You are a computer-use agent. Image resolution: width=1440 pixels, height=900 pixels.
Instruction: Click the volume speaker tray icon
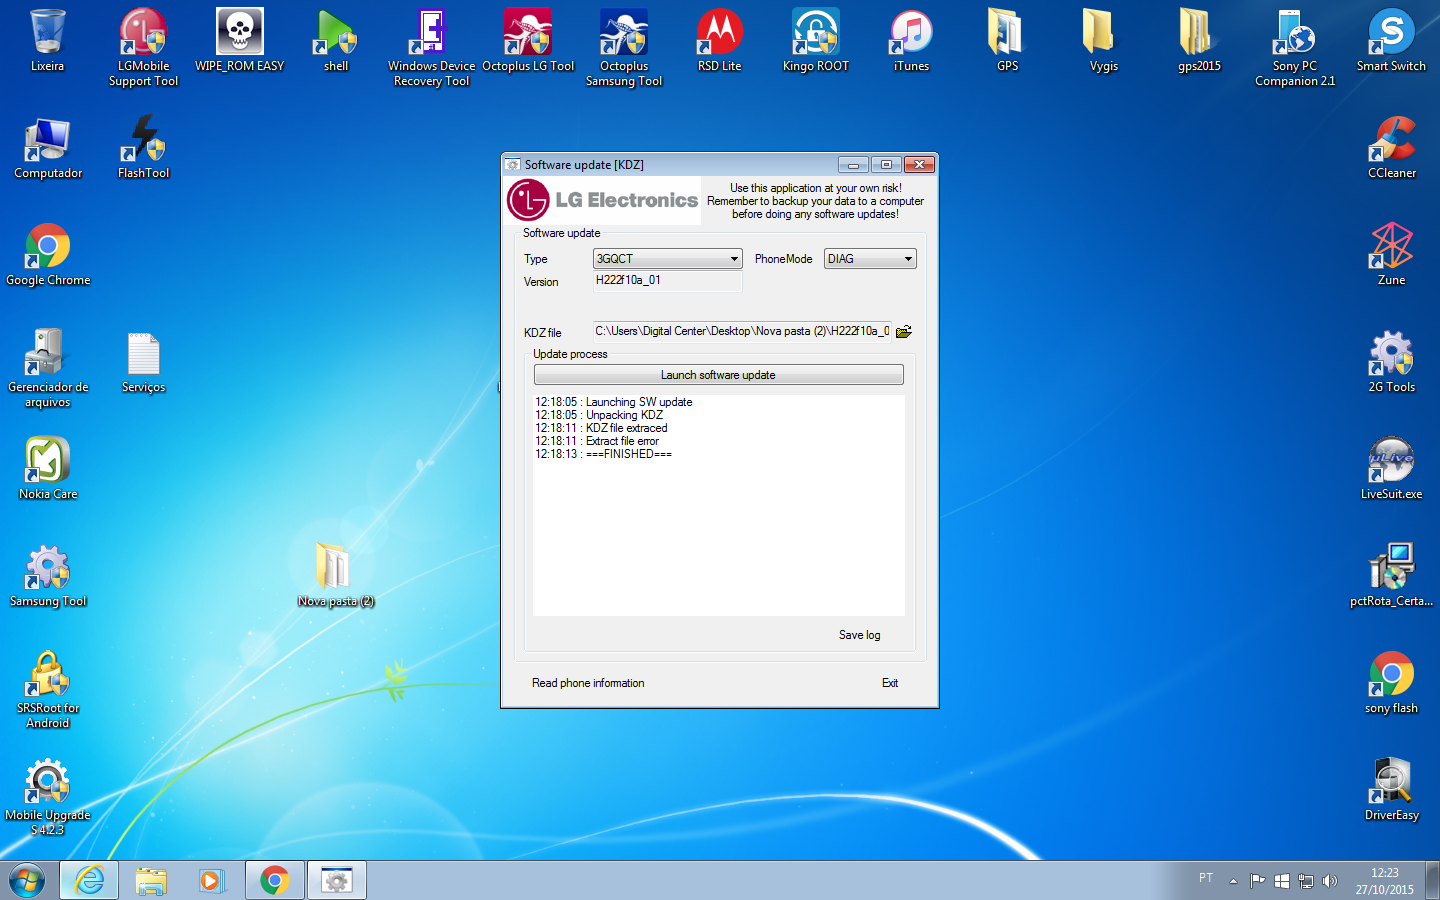[x=1329, y=881]
